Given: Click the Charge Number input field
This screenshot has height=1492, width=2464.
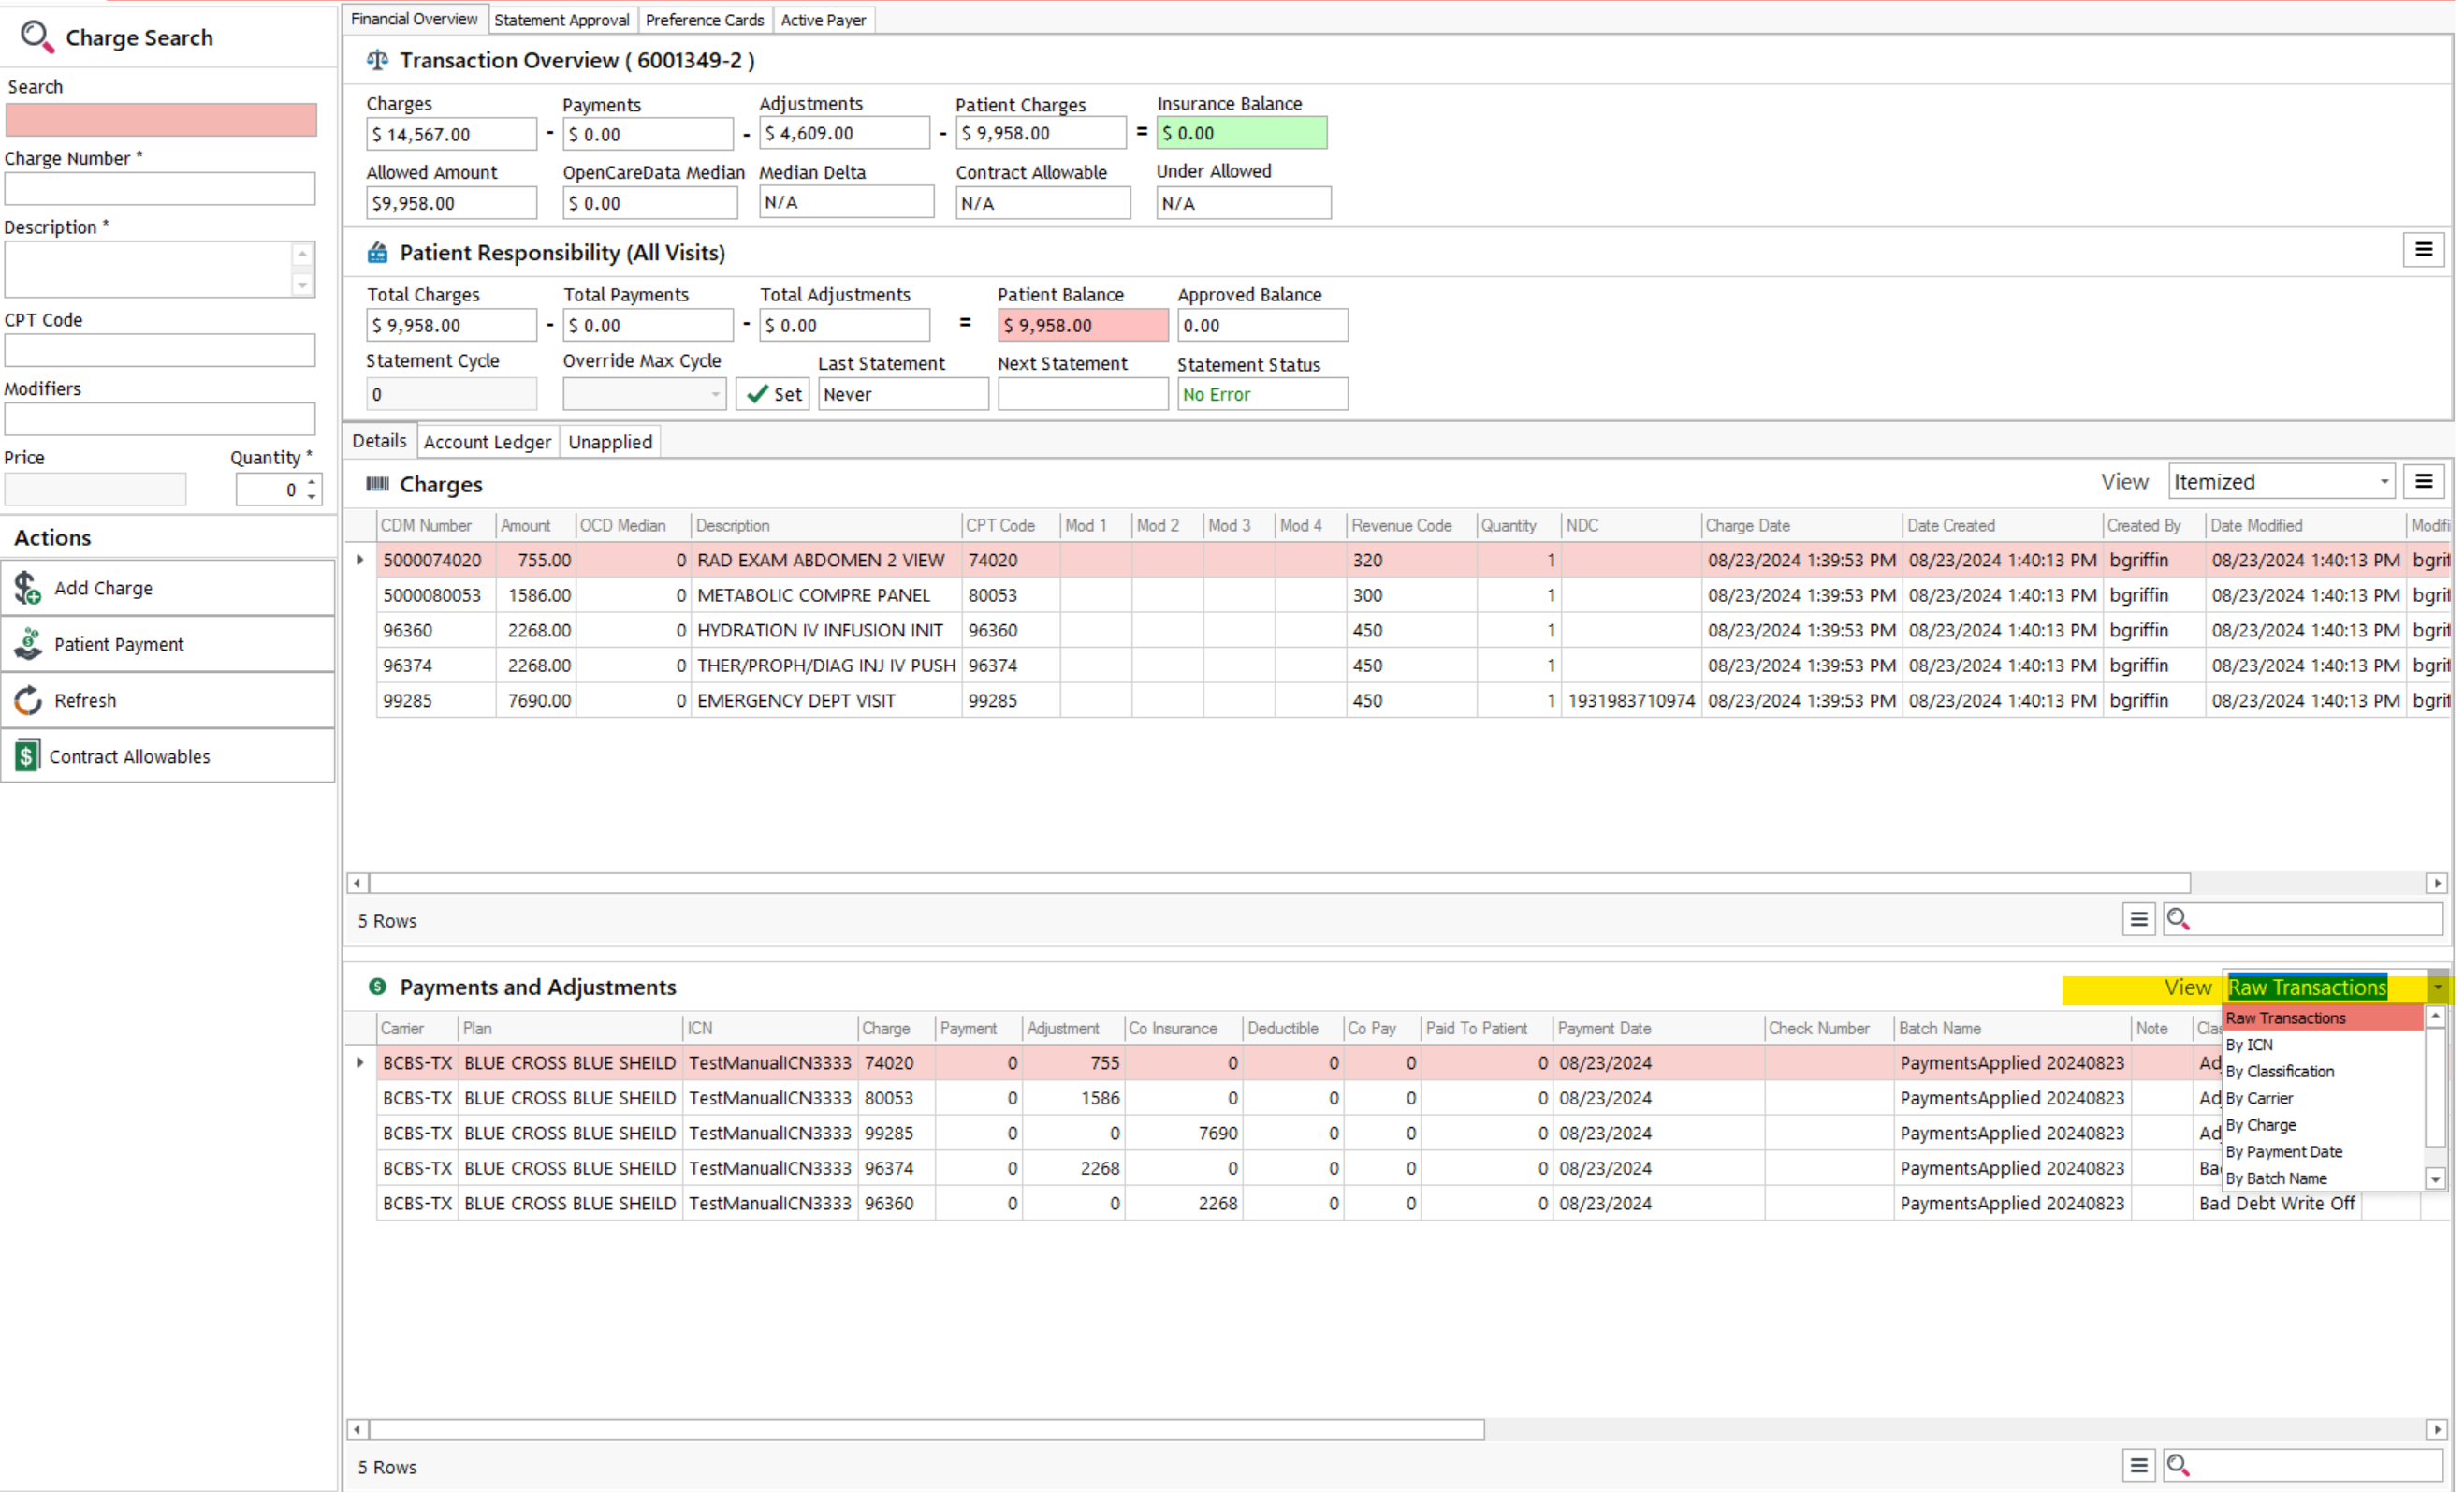Looking at the screenshot, I should [x=160, y=189].
